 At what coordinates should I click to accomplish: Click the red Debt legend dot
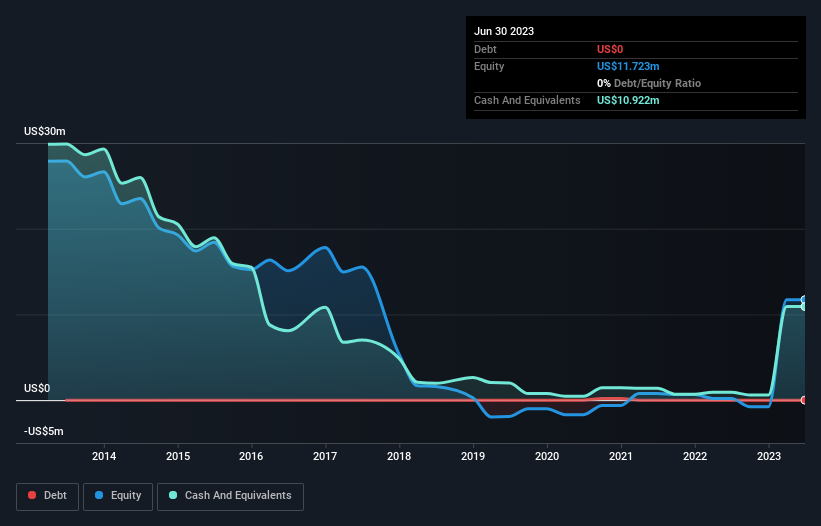[32, 495]
